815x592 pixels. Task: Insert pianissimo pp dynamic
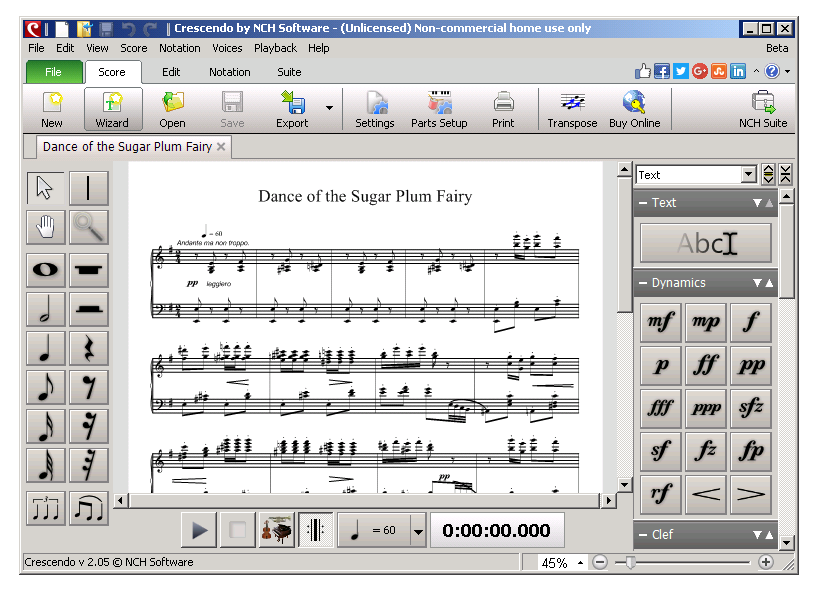coord(751,365)
